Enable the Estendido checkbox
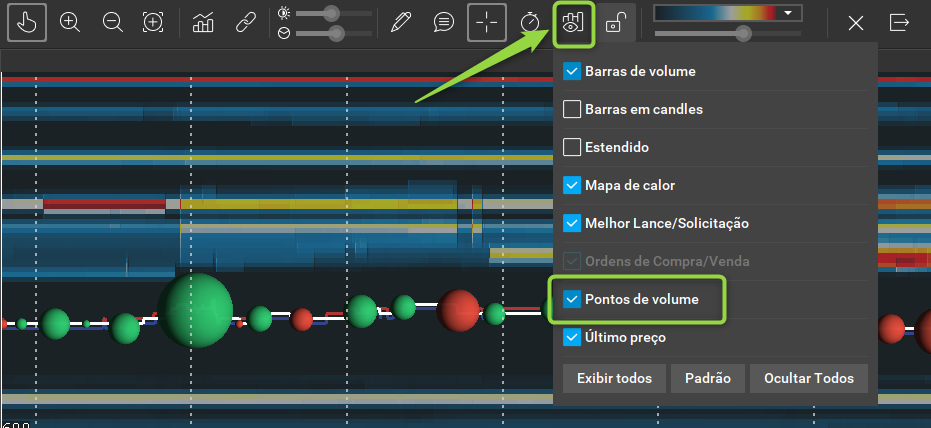The image size is (931, 428). pyautogui.click(x=572, y=147)
